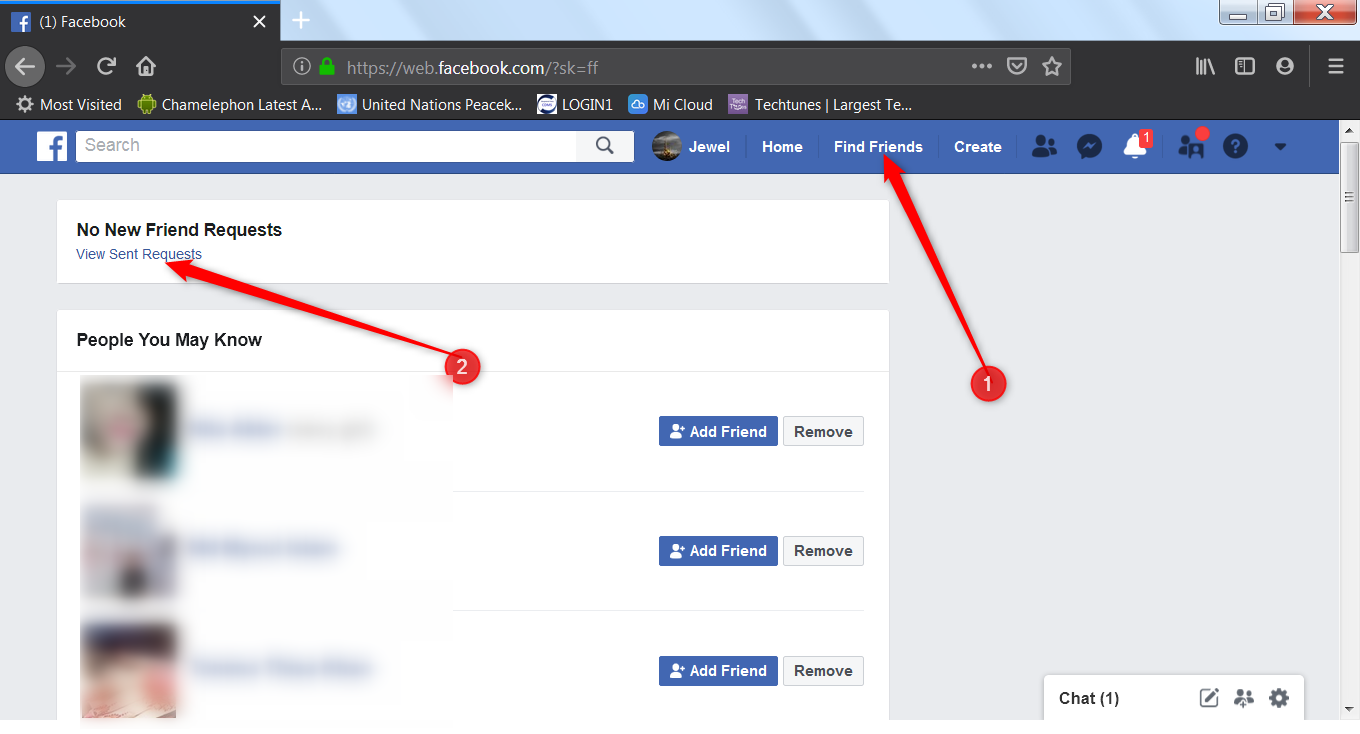Click Add Friend for the second suggested person
This screenshot has width=1360, height=734.
pos(718,550)
